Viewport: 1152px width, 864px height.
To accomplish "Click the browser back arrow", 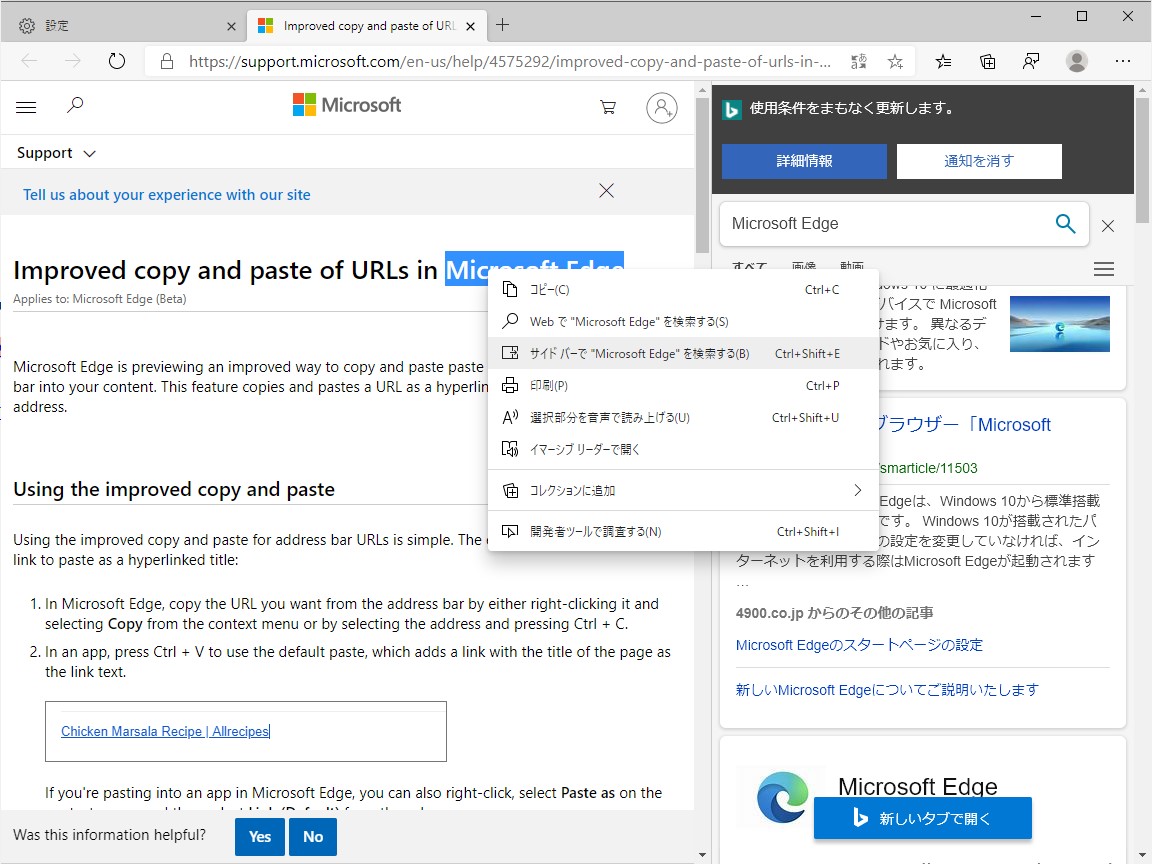I will point(29,61).
